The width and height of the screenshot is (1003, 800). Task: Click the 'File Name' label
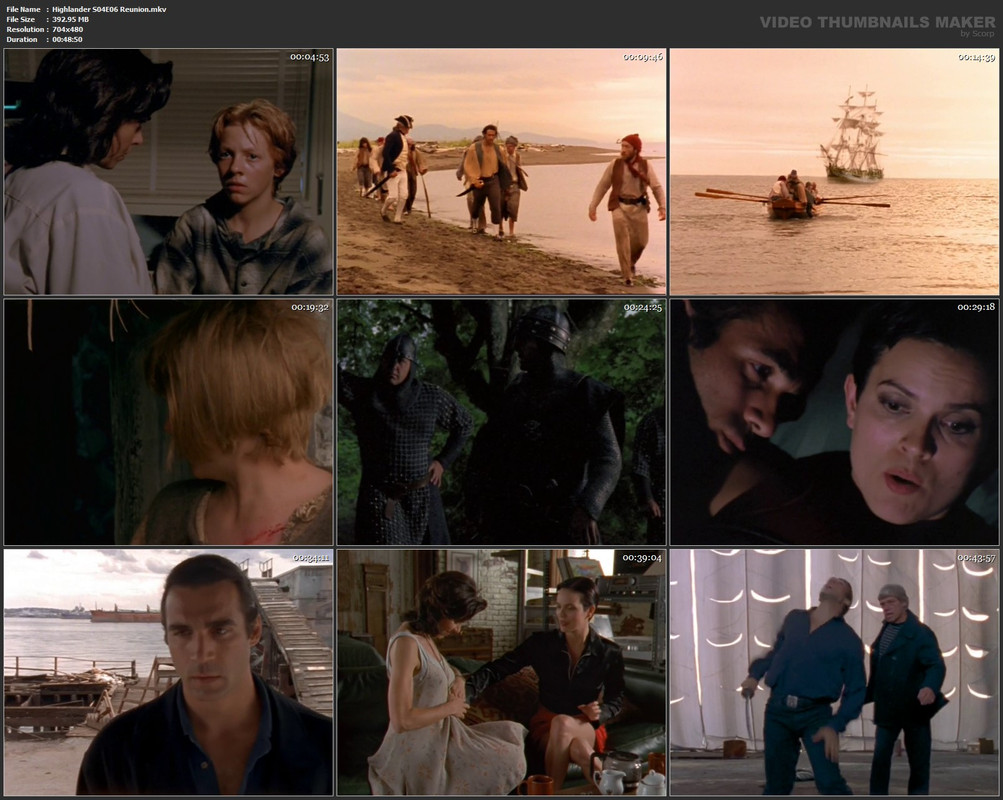23,10
